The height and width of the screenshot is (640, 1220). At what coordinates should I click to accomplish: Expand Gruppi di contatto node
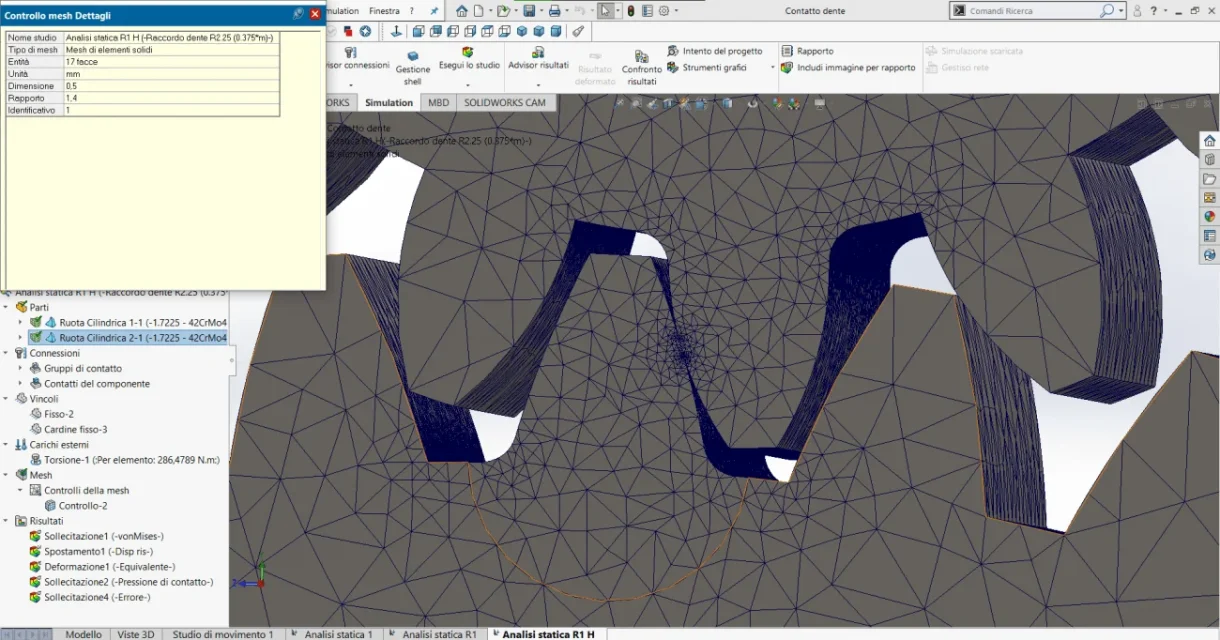(x=21, y=368)
